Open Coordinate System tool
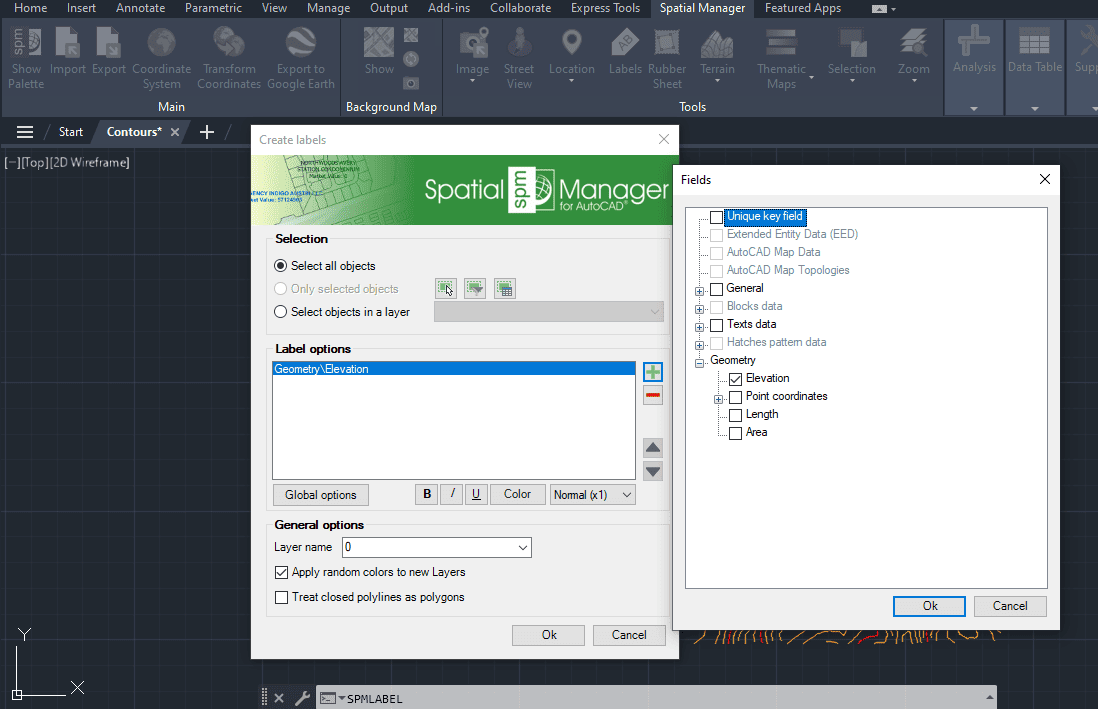This screenshot has width=1098, height=709. [162, 58]
